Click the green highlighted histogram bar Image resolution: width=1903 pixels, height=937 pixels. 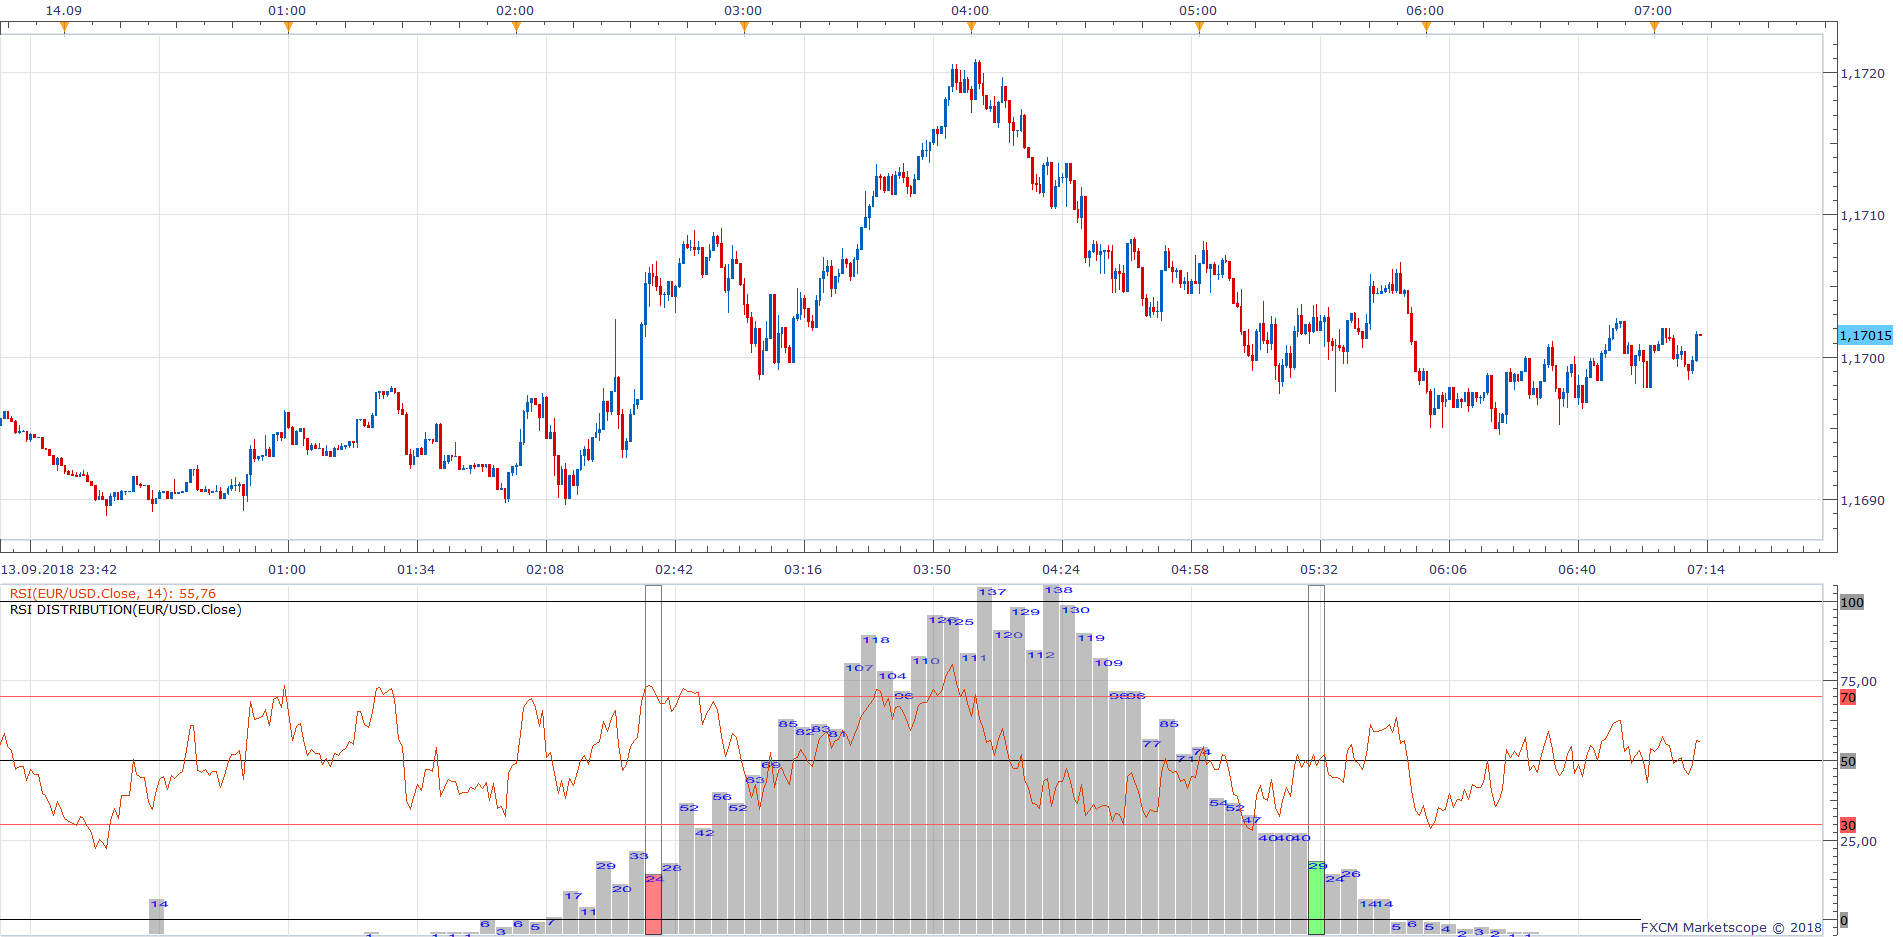[1316, 900]
